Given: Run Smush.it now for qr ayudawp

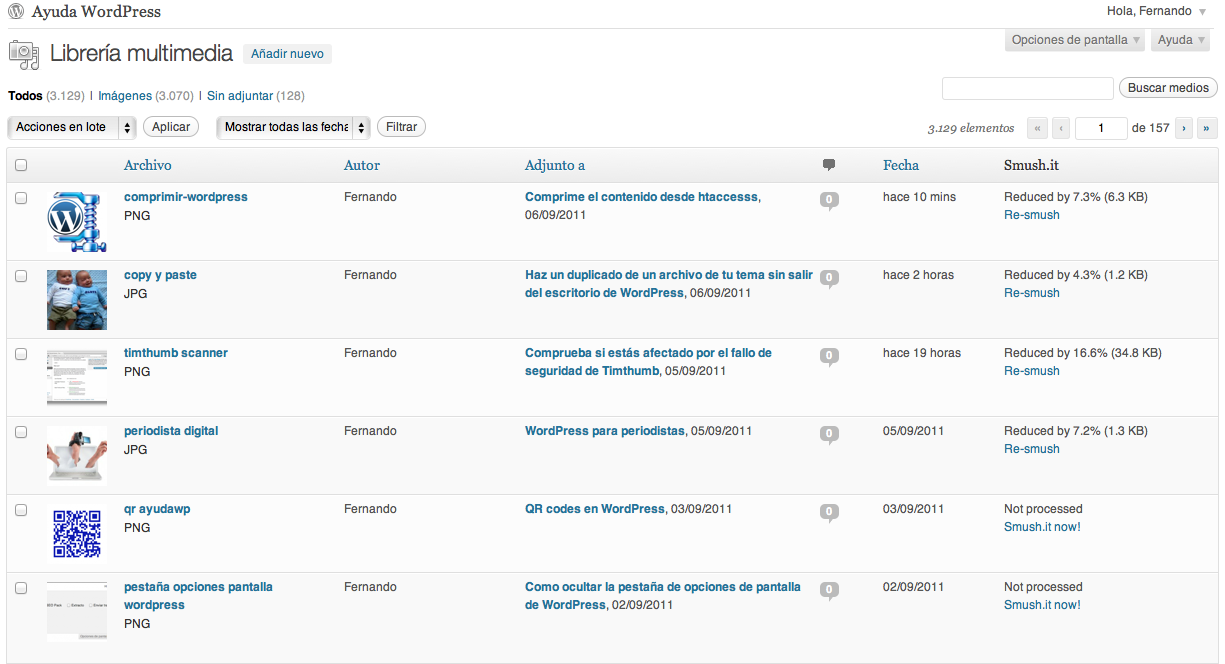Looking at the screenshot, I should [x=1042, y=527].
